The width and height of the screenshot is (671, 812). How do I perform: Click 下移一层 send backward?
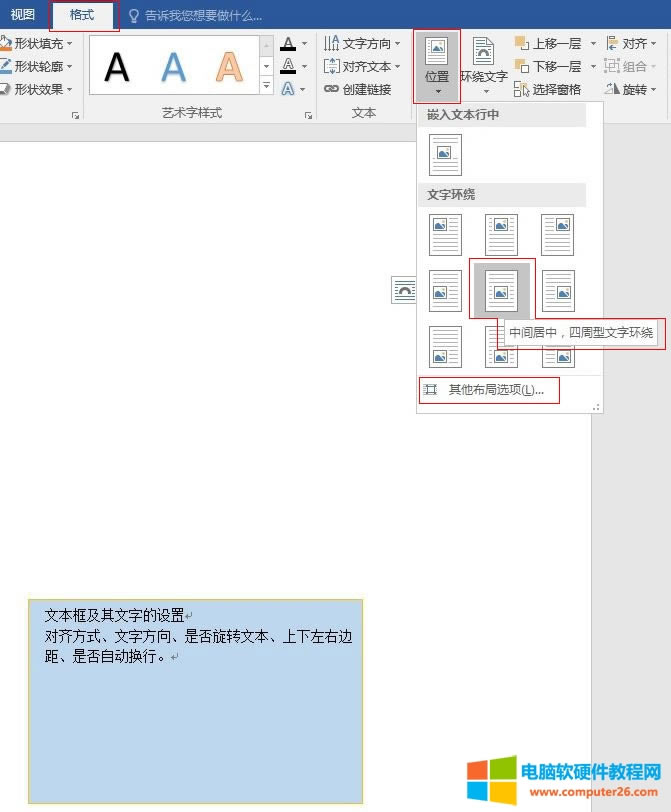(549, 66)
